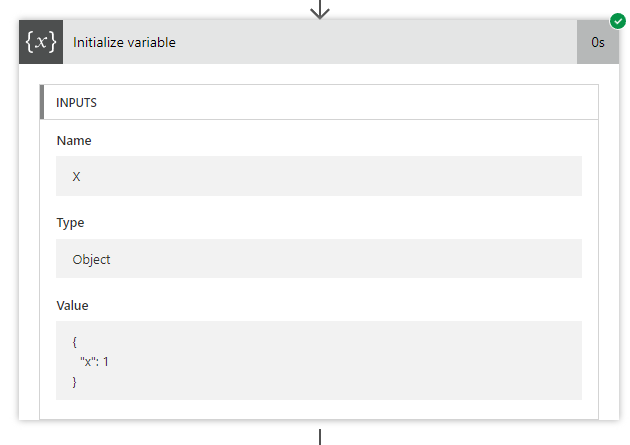Click the Name field containing X
The image size is (630, 445).
pos(319,176)
